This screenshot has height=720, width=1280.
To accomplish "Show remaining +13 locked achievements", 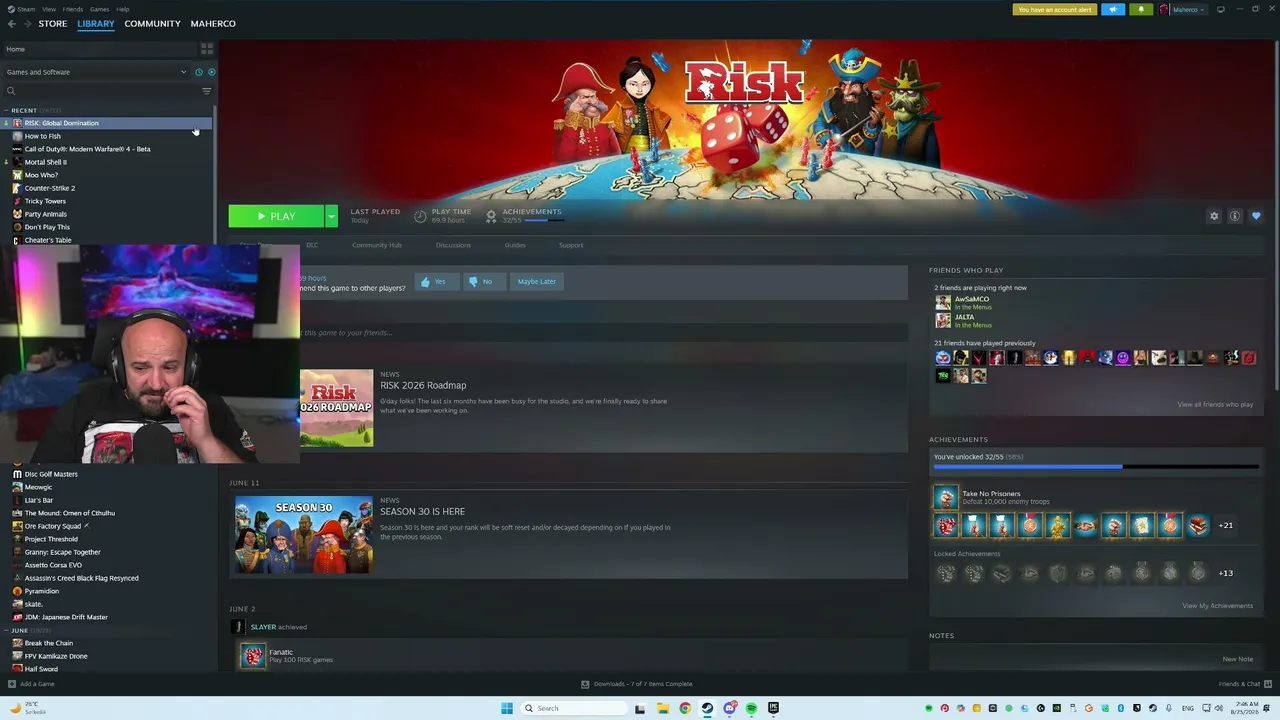I will click(1225, 574).
